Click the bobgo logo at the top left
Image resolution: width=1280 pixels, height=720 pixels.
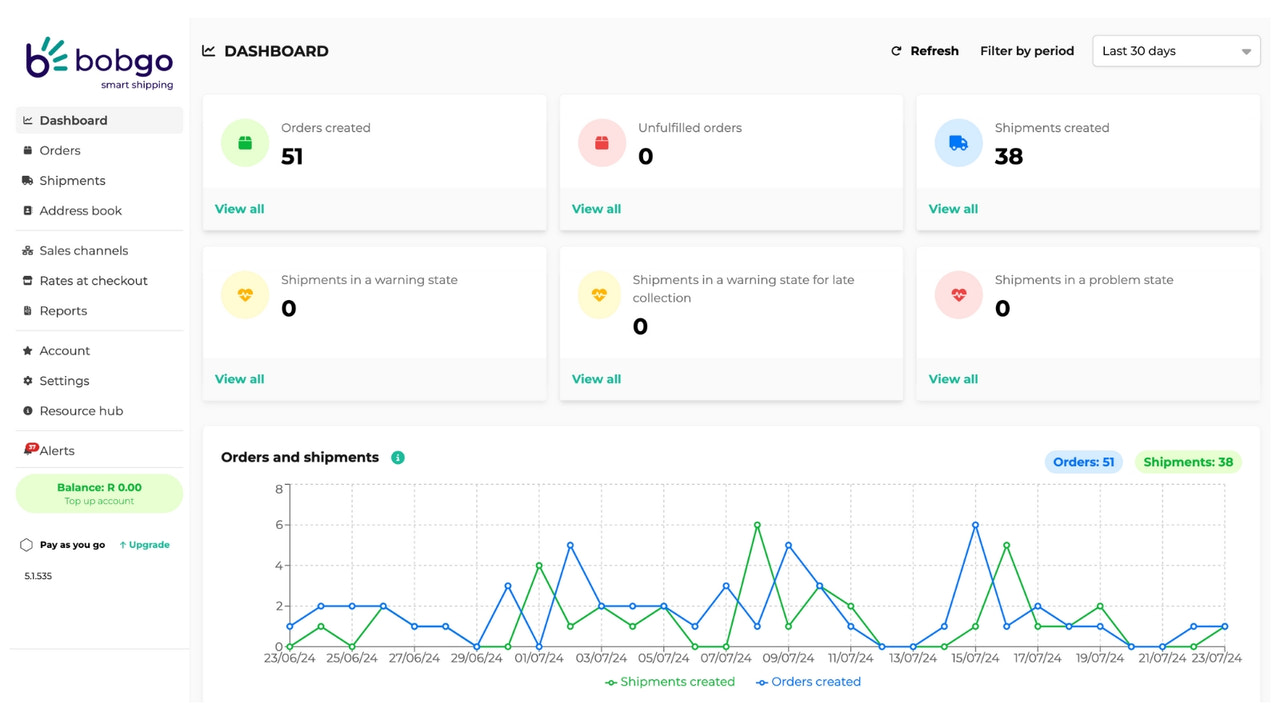click(99, 60)
